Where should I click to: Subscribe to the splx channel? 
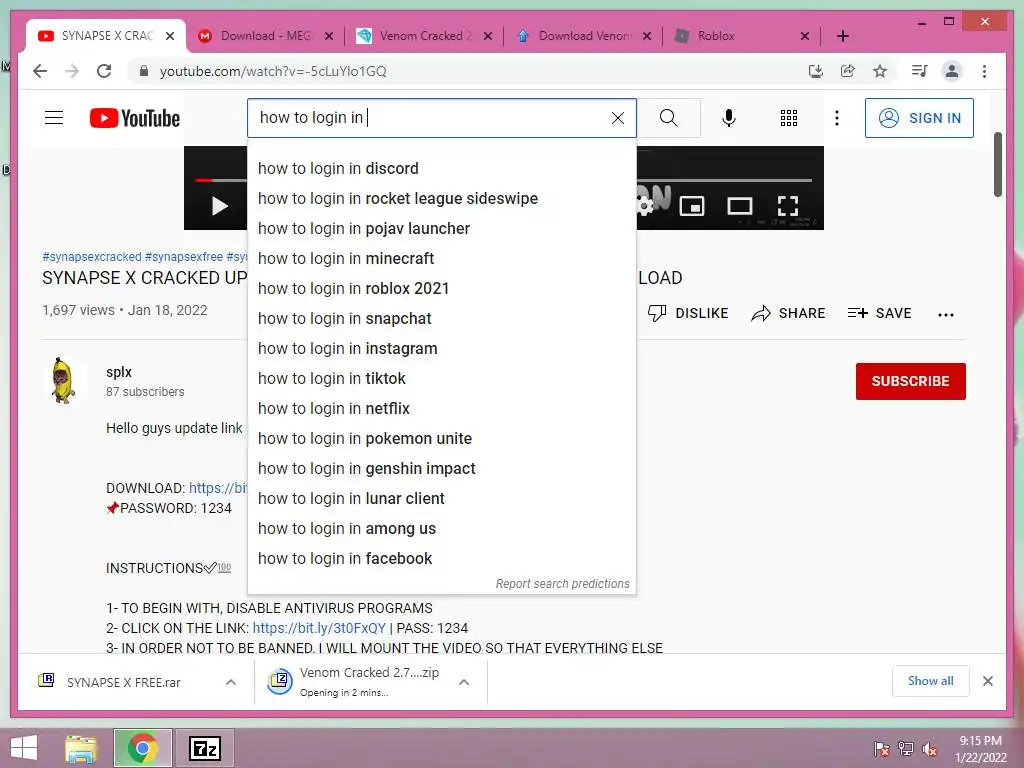coord(910,381)
